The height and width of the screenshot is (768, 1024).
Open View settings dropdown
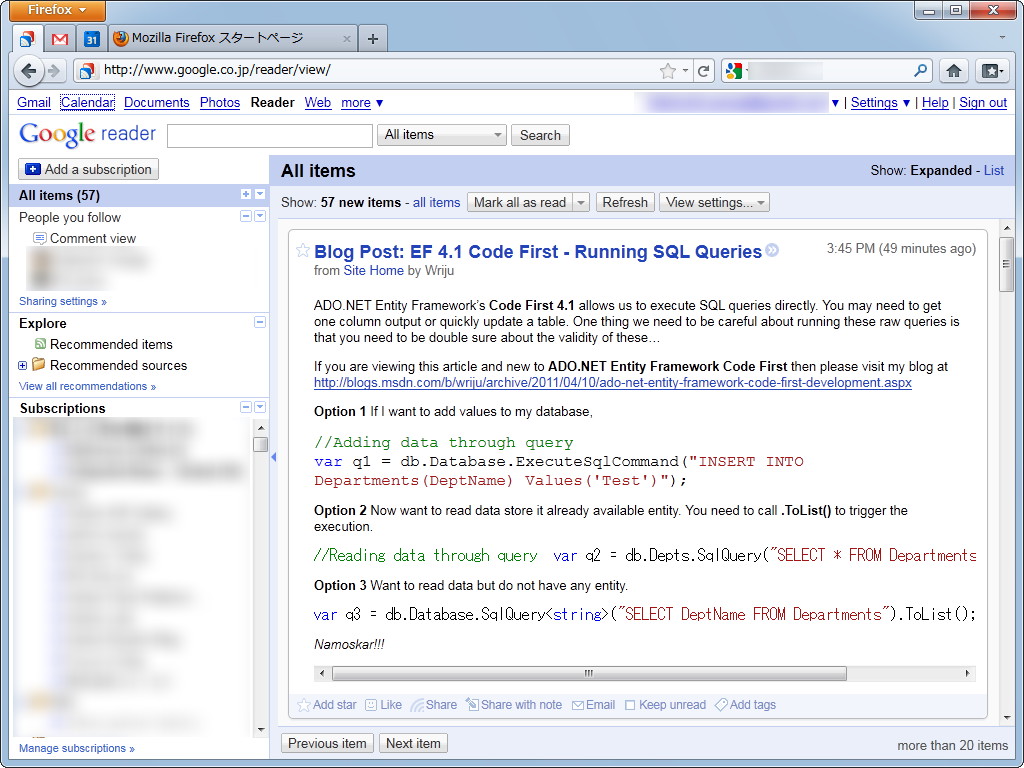(714, 202)
